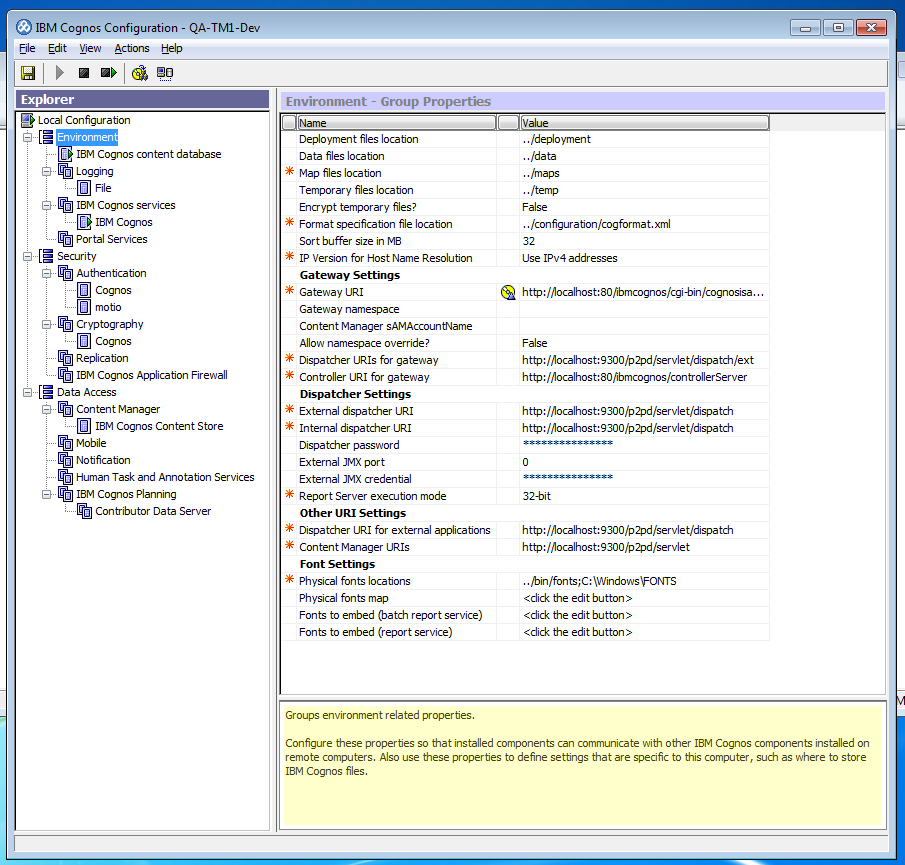Collapse the Content Manager tree node
Screen dimensions: 905x865
(x=46, y=409)
